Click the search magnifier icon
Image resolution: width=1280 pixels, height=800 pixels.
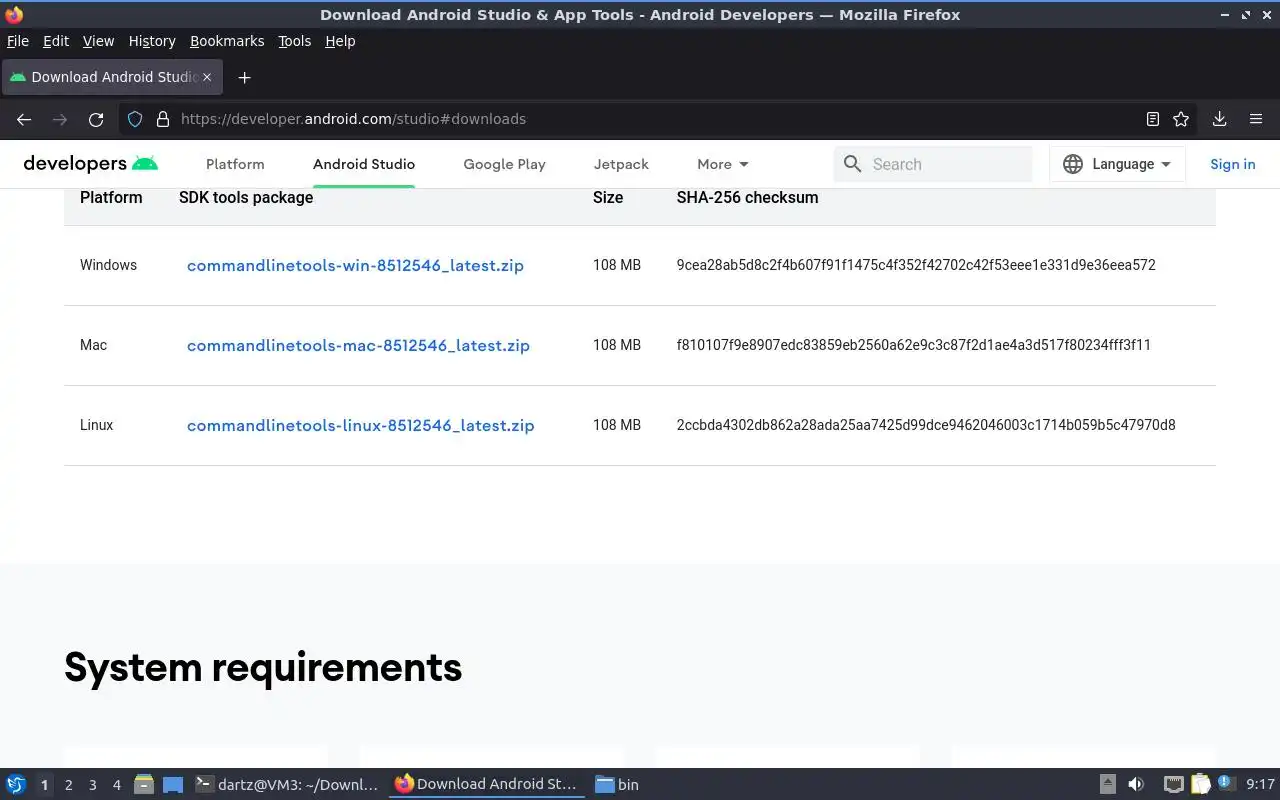pos(852,164)
